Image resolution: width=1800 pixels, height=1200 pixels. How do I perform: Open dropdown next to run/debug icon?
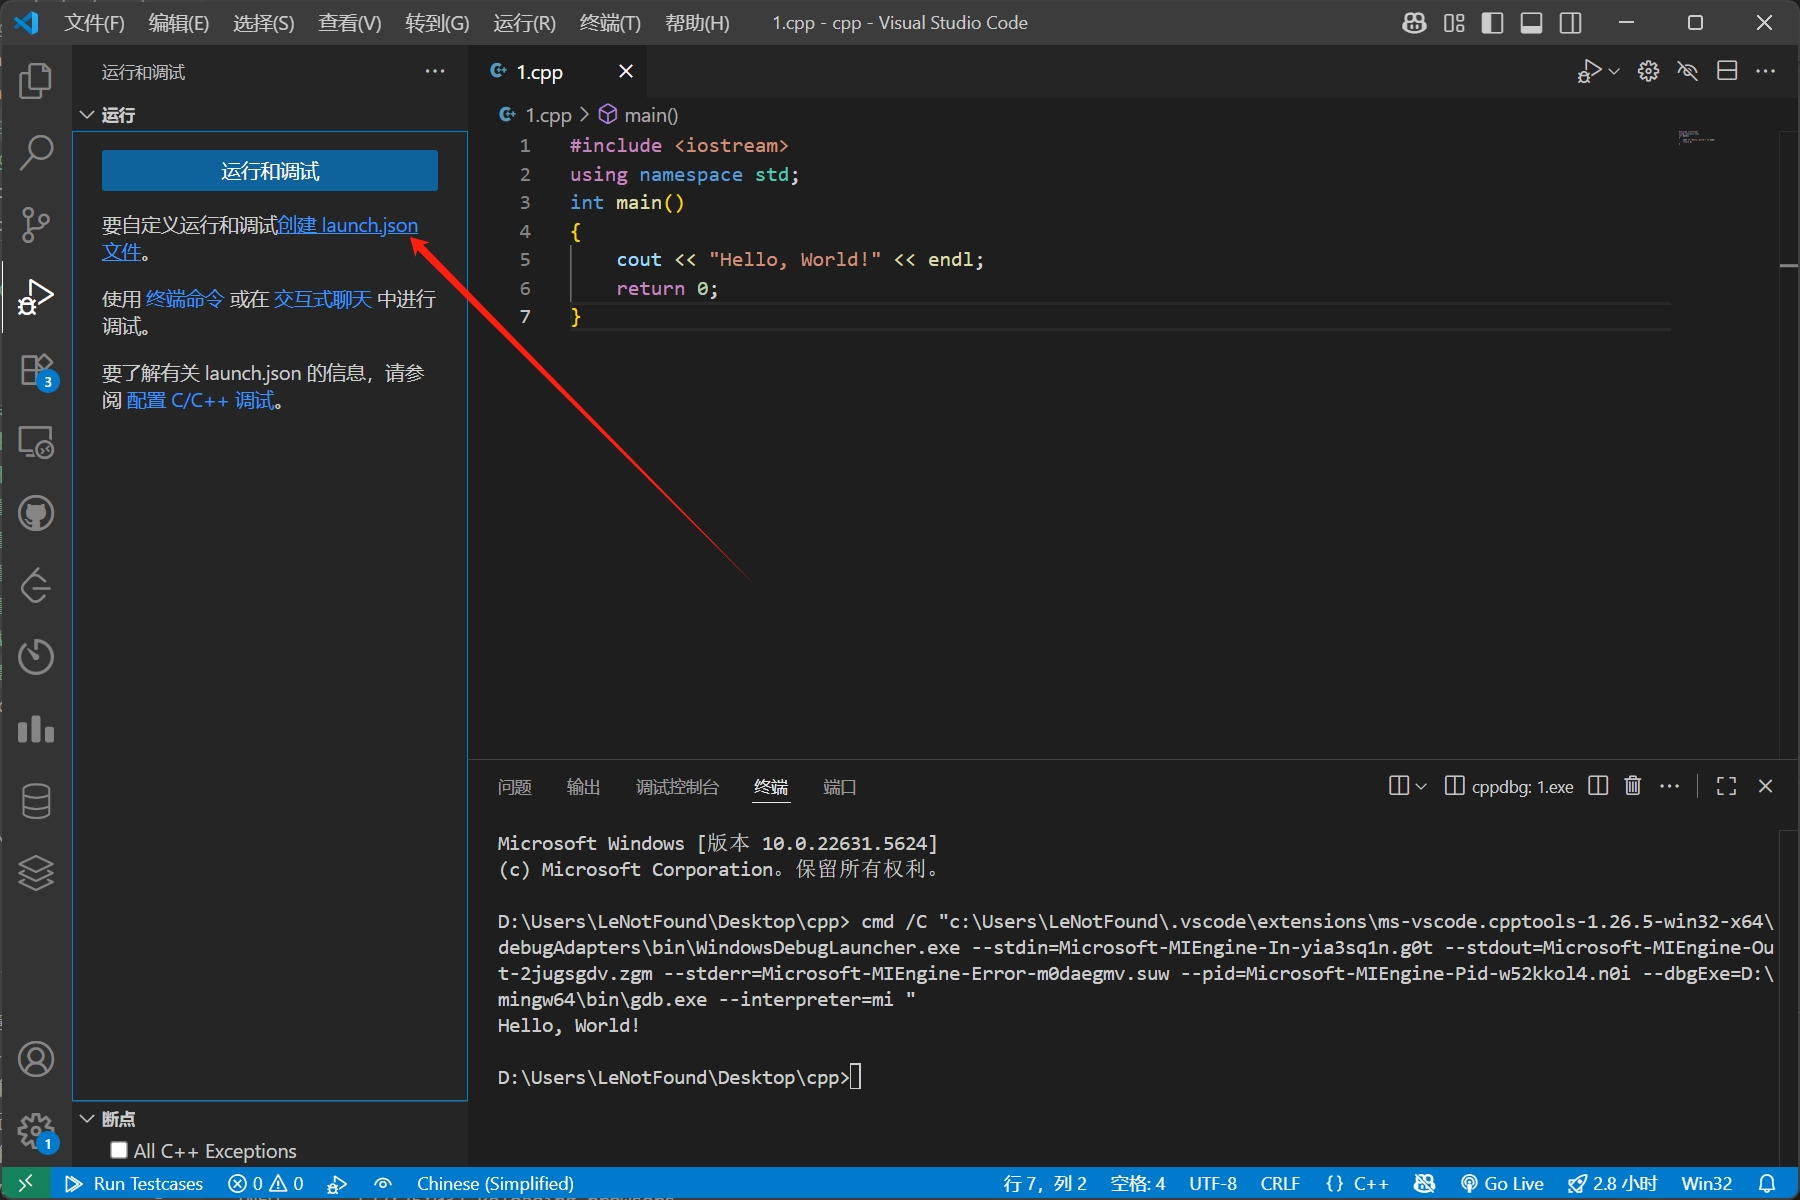tap(1614, 71)
